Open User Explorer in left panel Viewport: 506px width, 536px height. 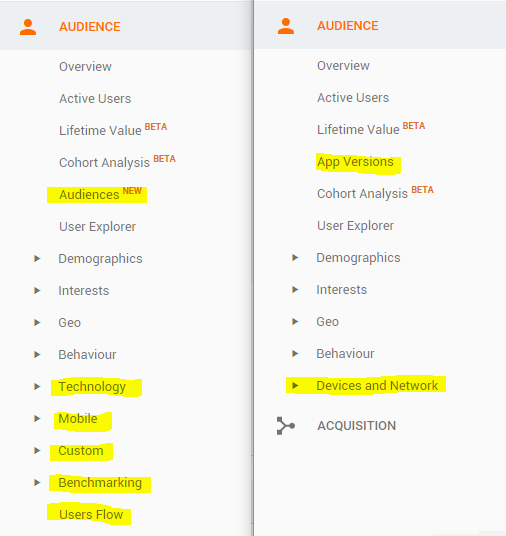(x=97, y=227)
